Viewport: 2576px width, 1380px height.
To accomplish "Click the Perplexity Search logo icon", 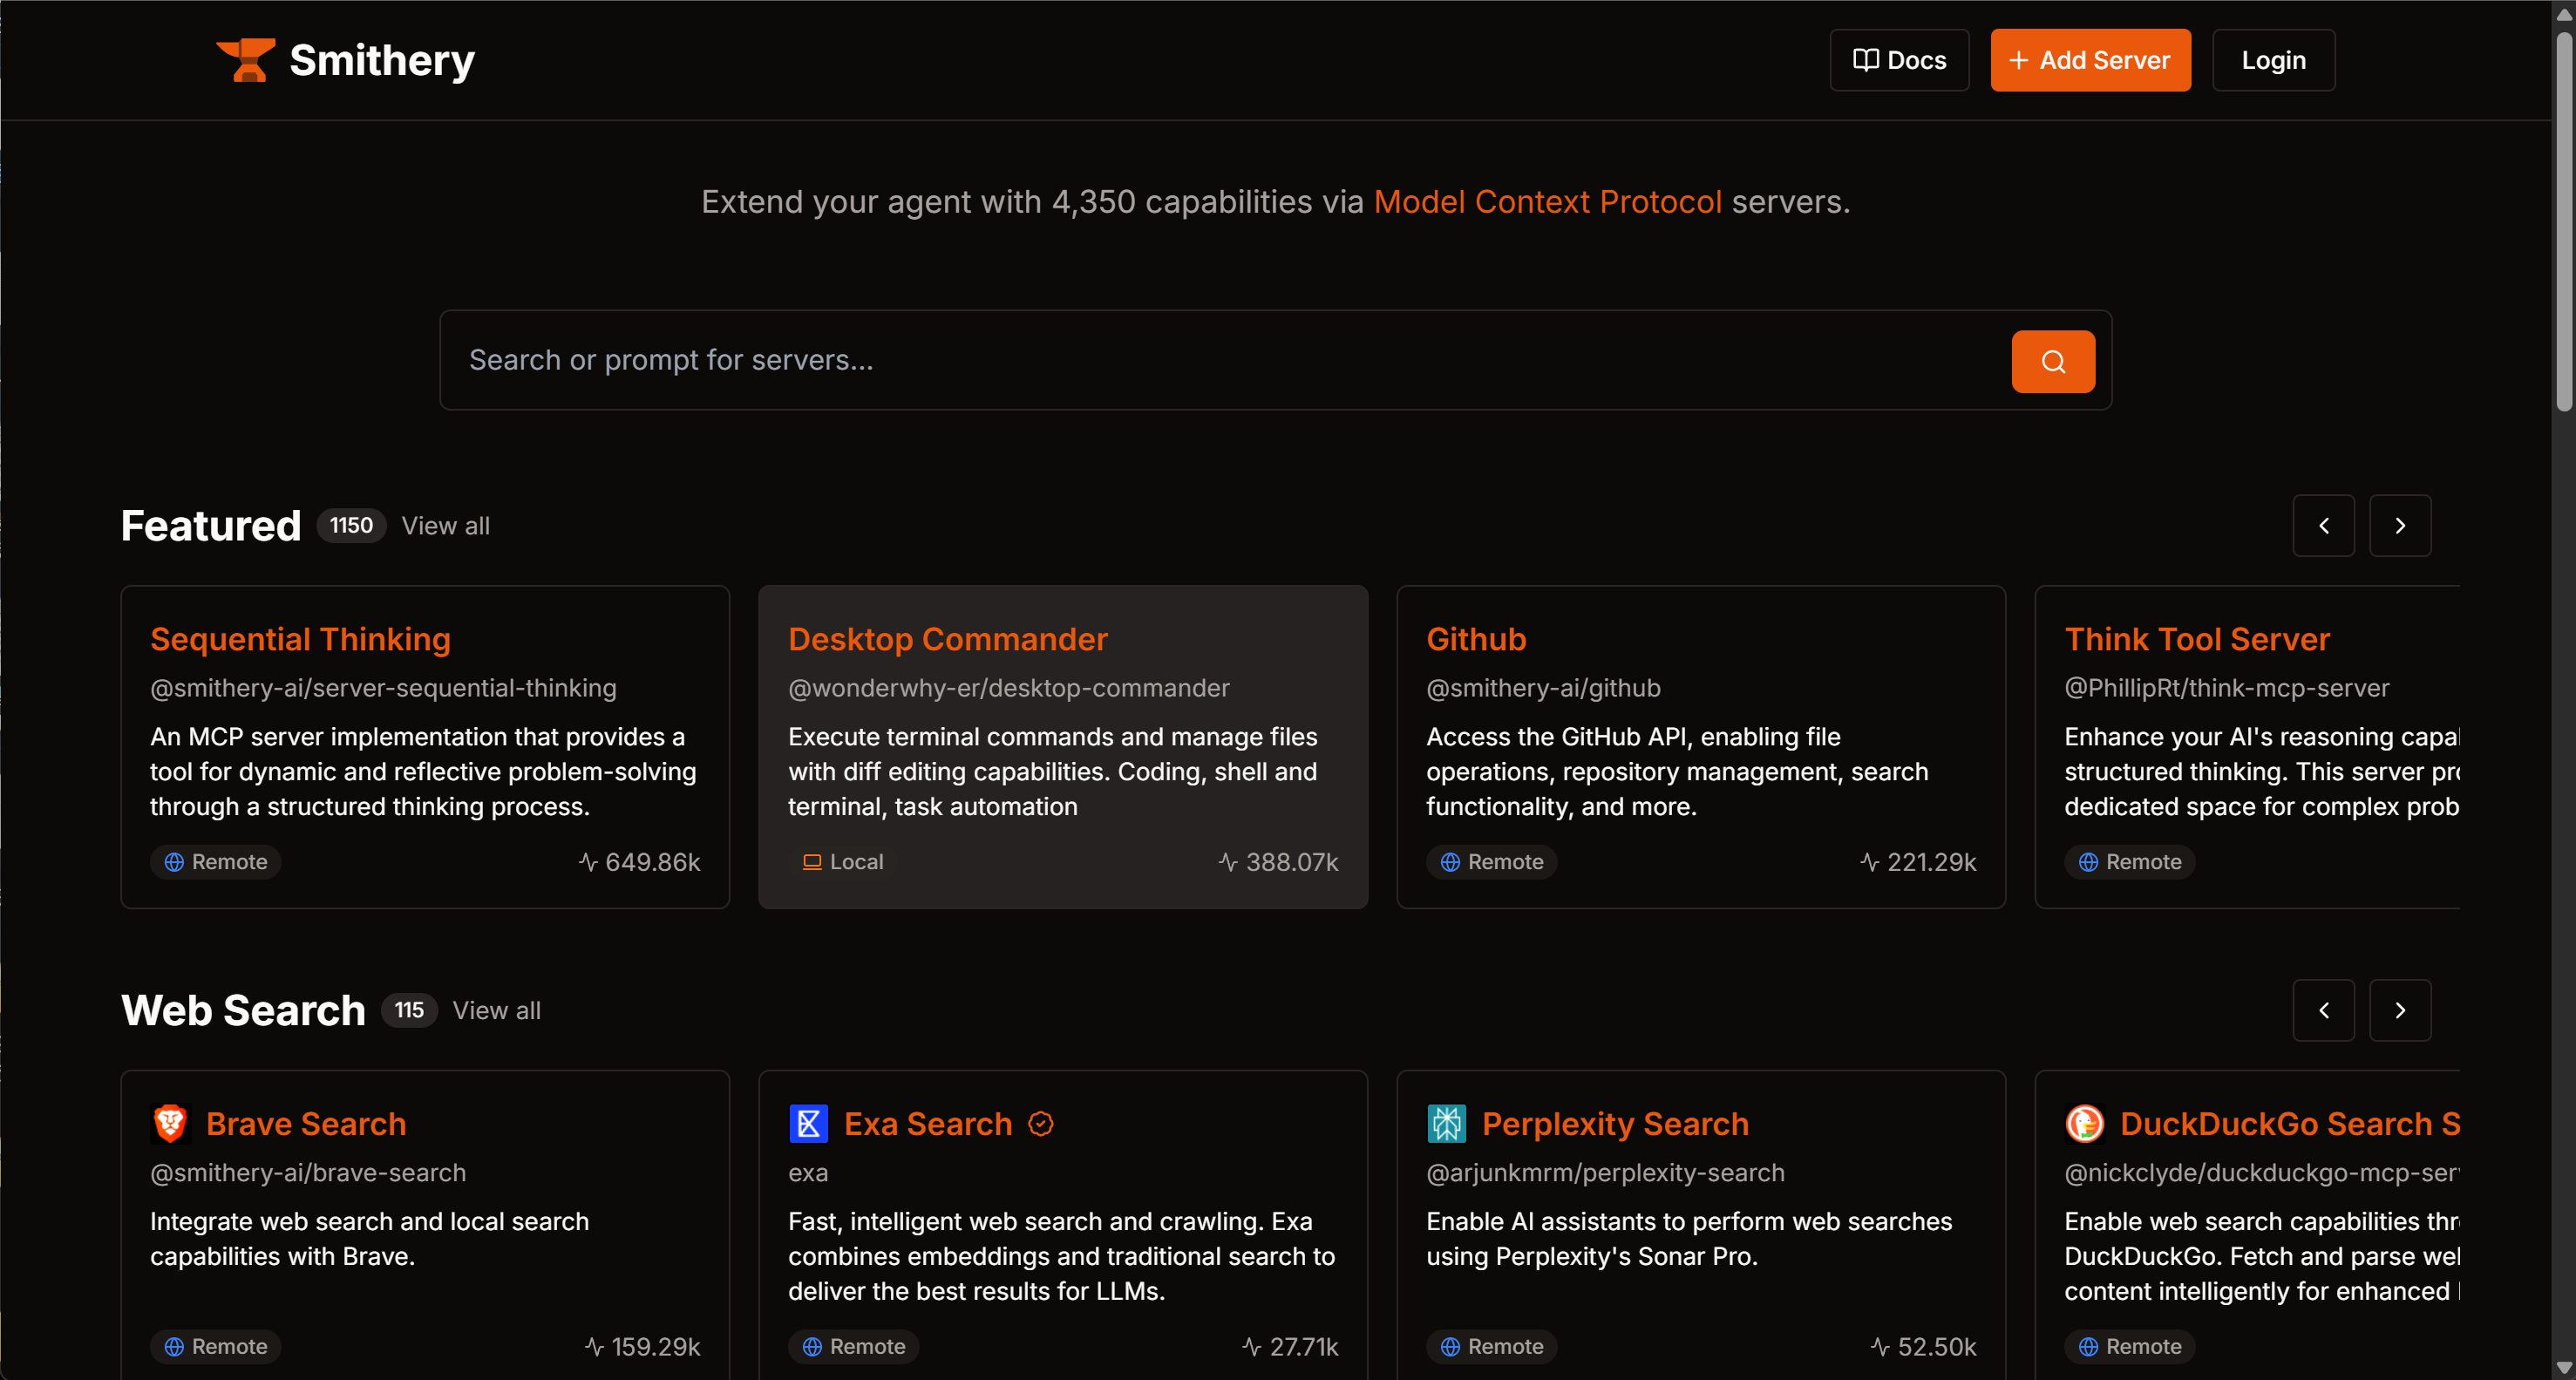I will tap(1446, 1123).
